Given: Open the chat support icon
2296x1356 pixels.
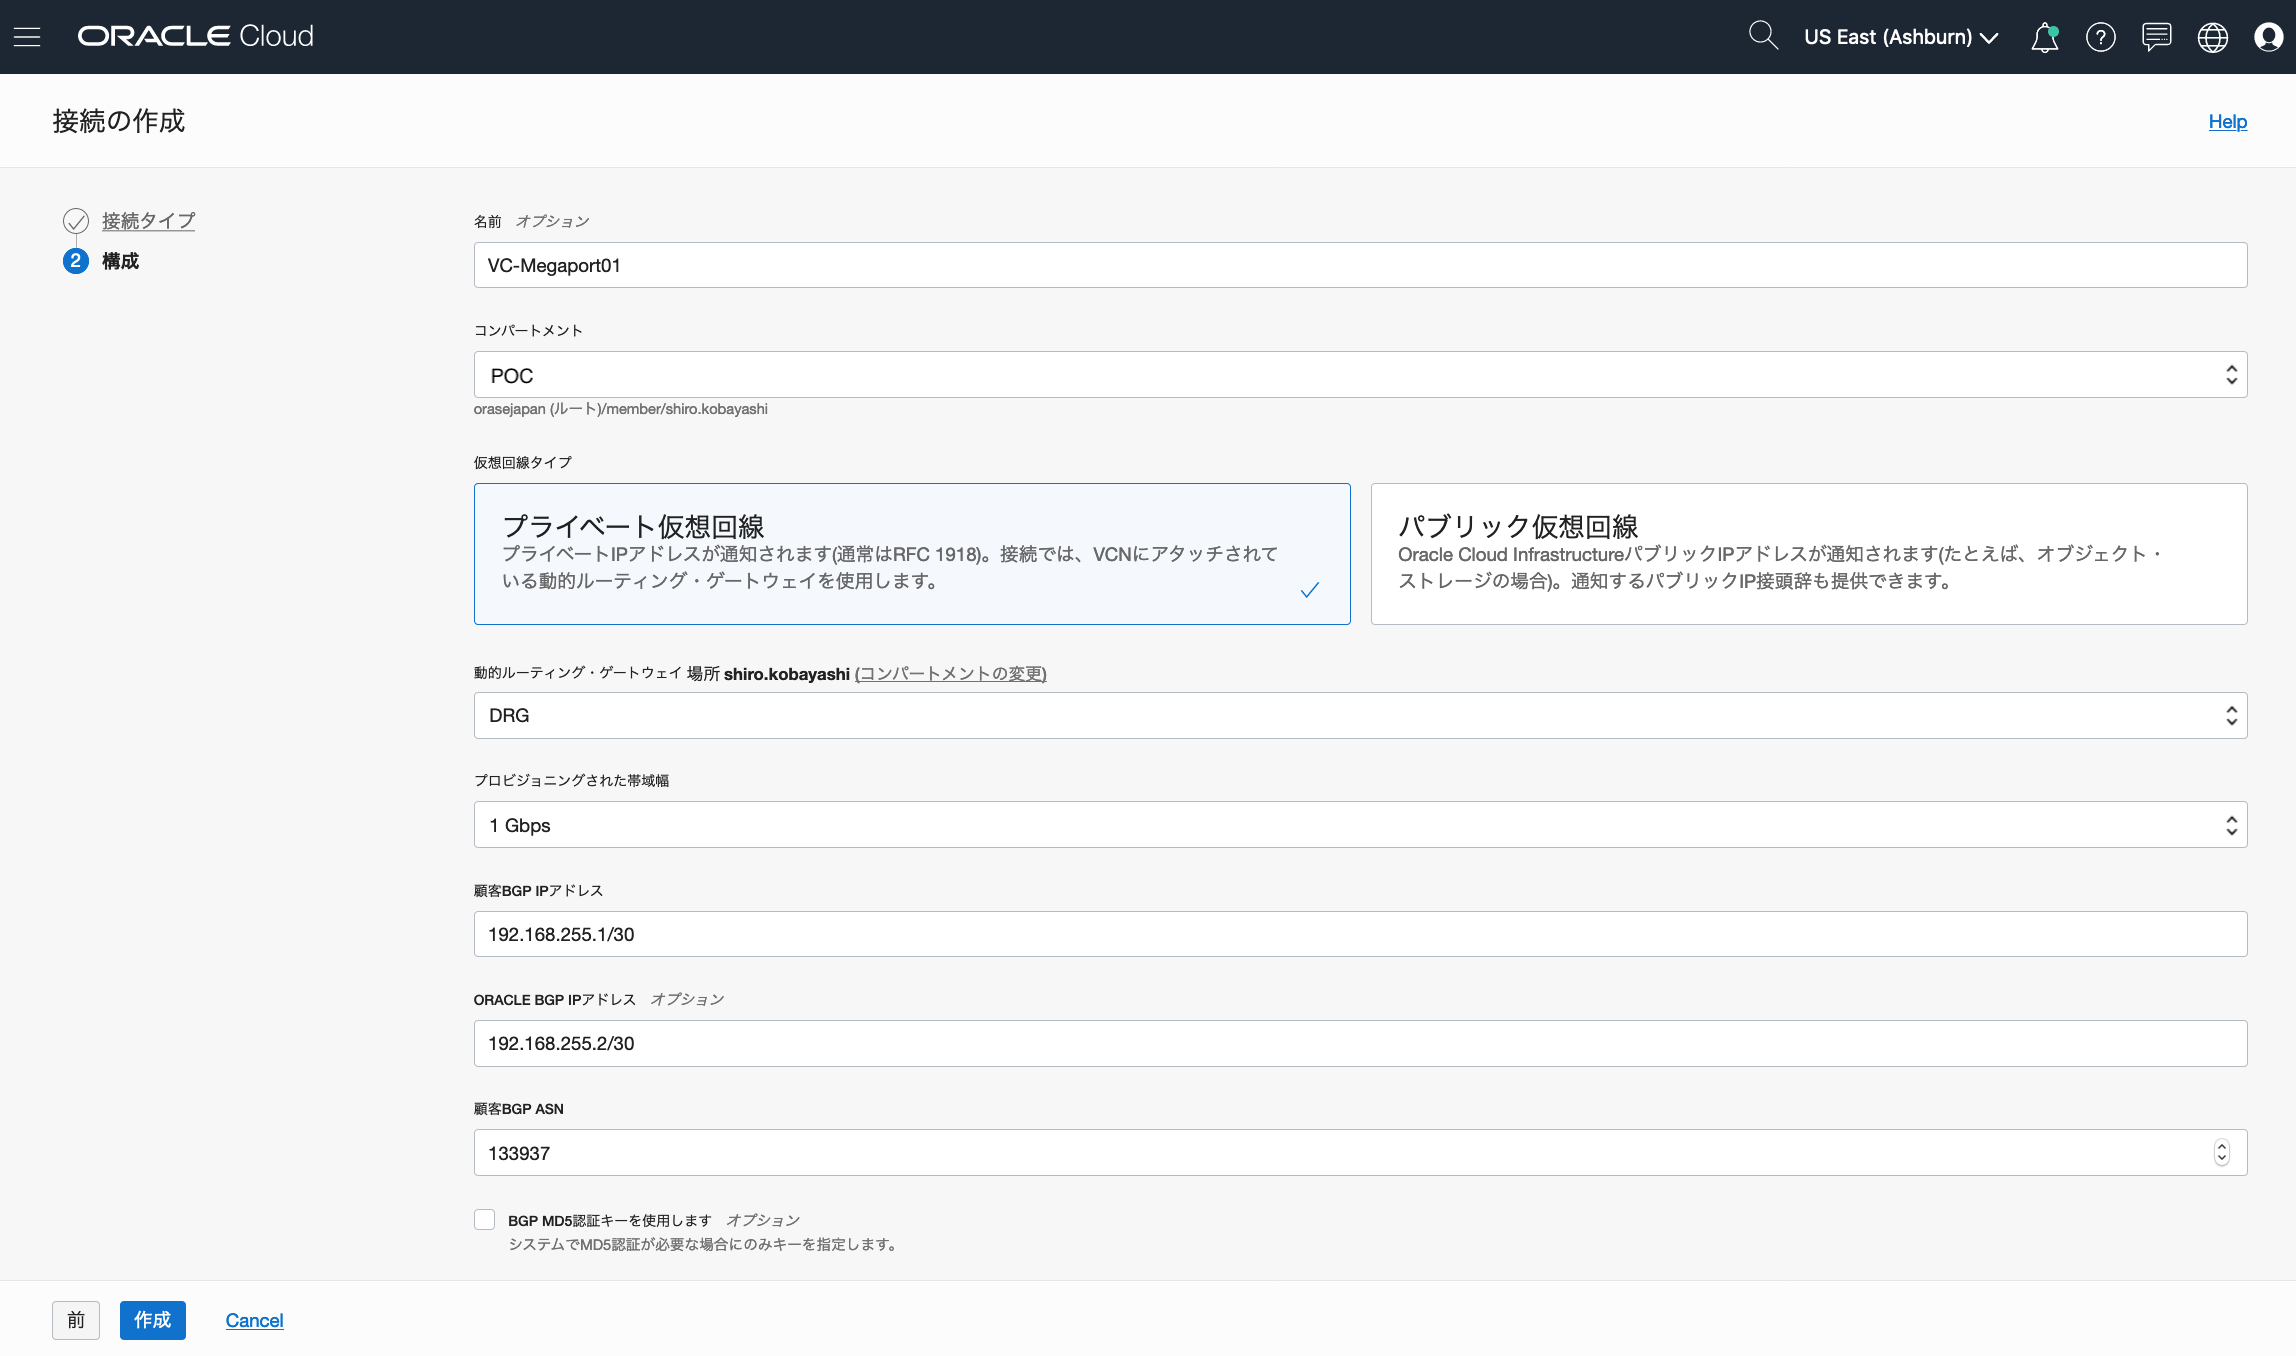Looking at the screenshot, I should [x=2157, y=37].
